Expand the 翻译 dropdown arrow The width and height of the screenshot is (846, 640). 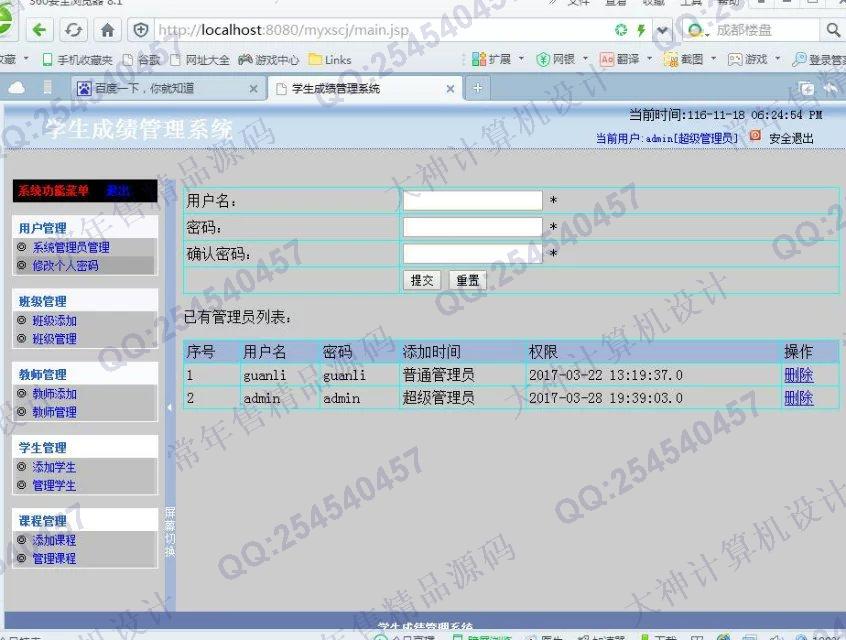[x=650, y=58]
